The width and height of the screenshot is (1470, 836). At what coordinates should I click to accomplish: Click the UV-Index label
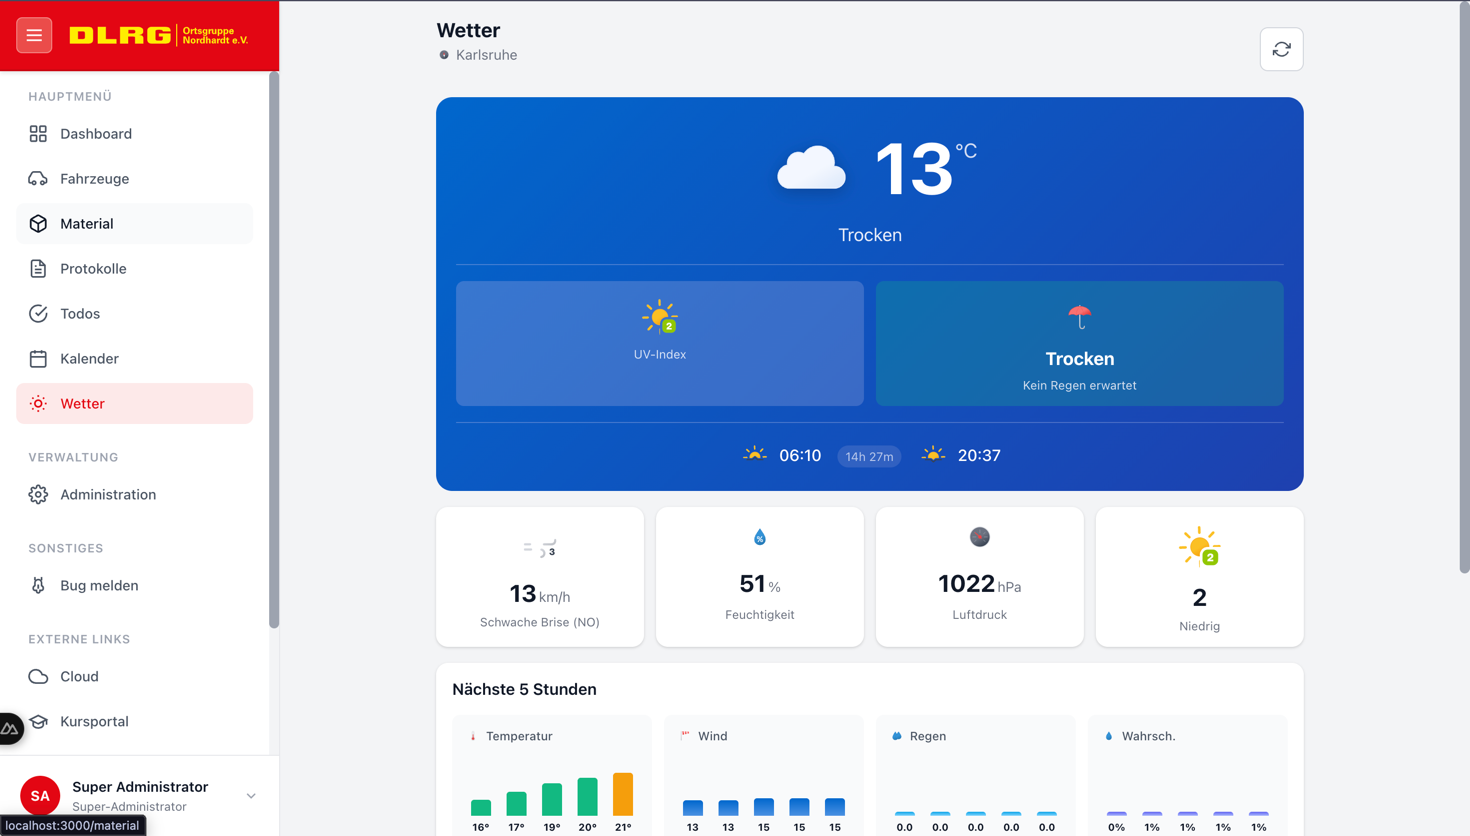click(x=660, y=355)
